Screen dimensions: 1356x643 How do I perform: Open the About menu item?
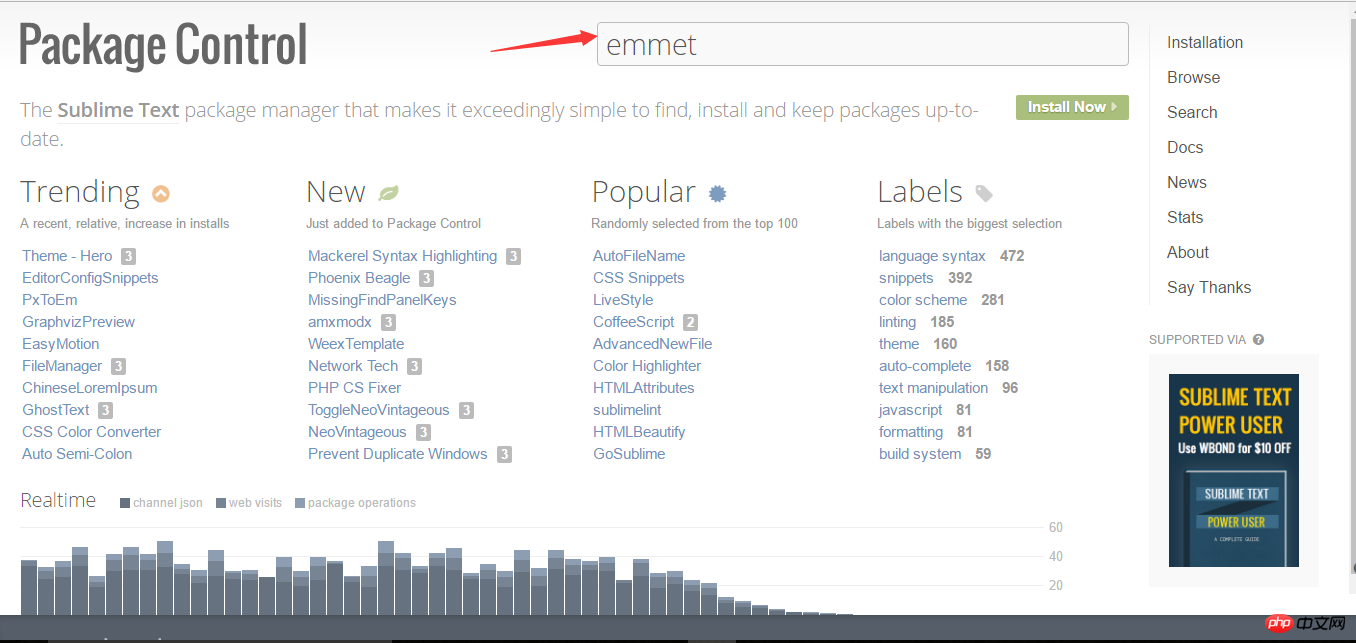(1188, 252)
